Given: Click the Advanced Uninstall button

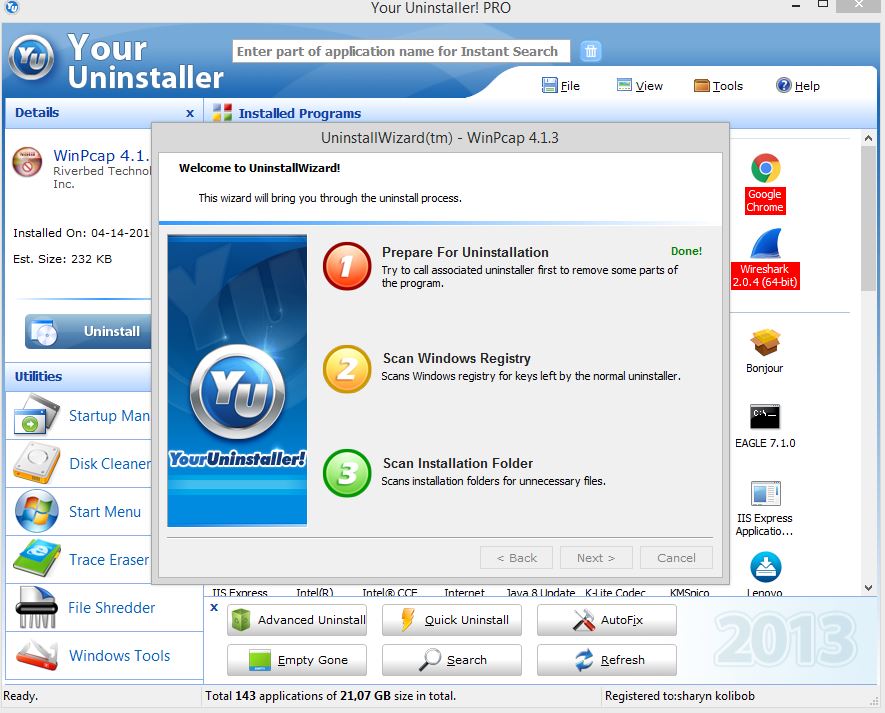Looking at the screenshot, I should point(297,620).
